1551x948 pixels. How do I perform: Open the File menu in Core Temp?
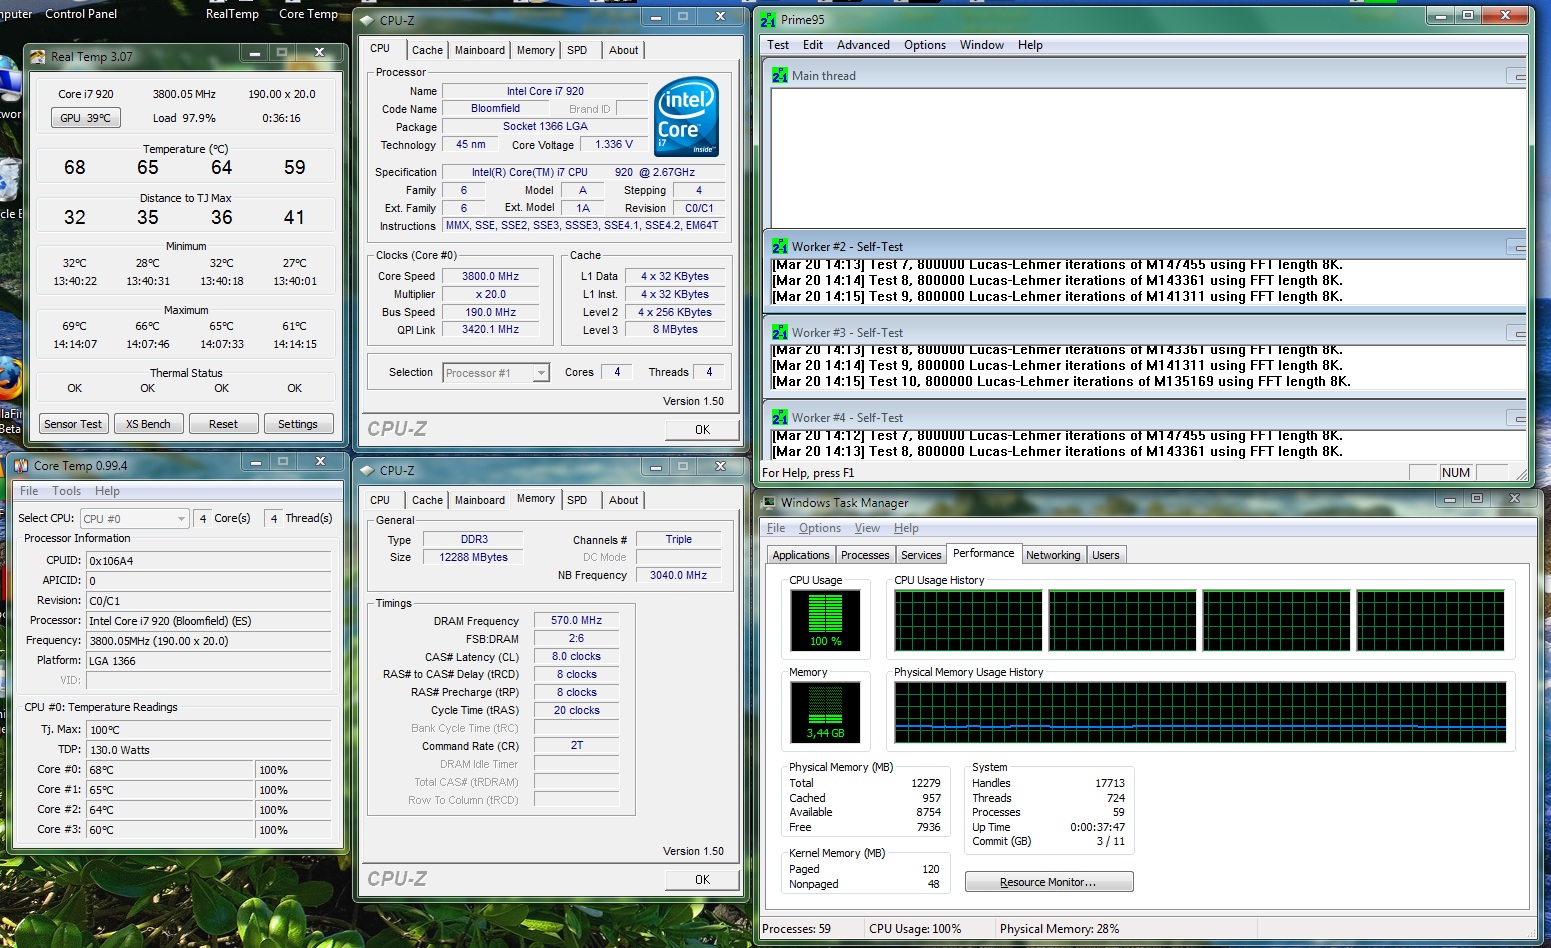29,491
